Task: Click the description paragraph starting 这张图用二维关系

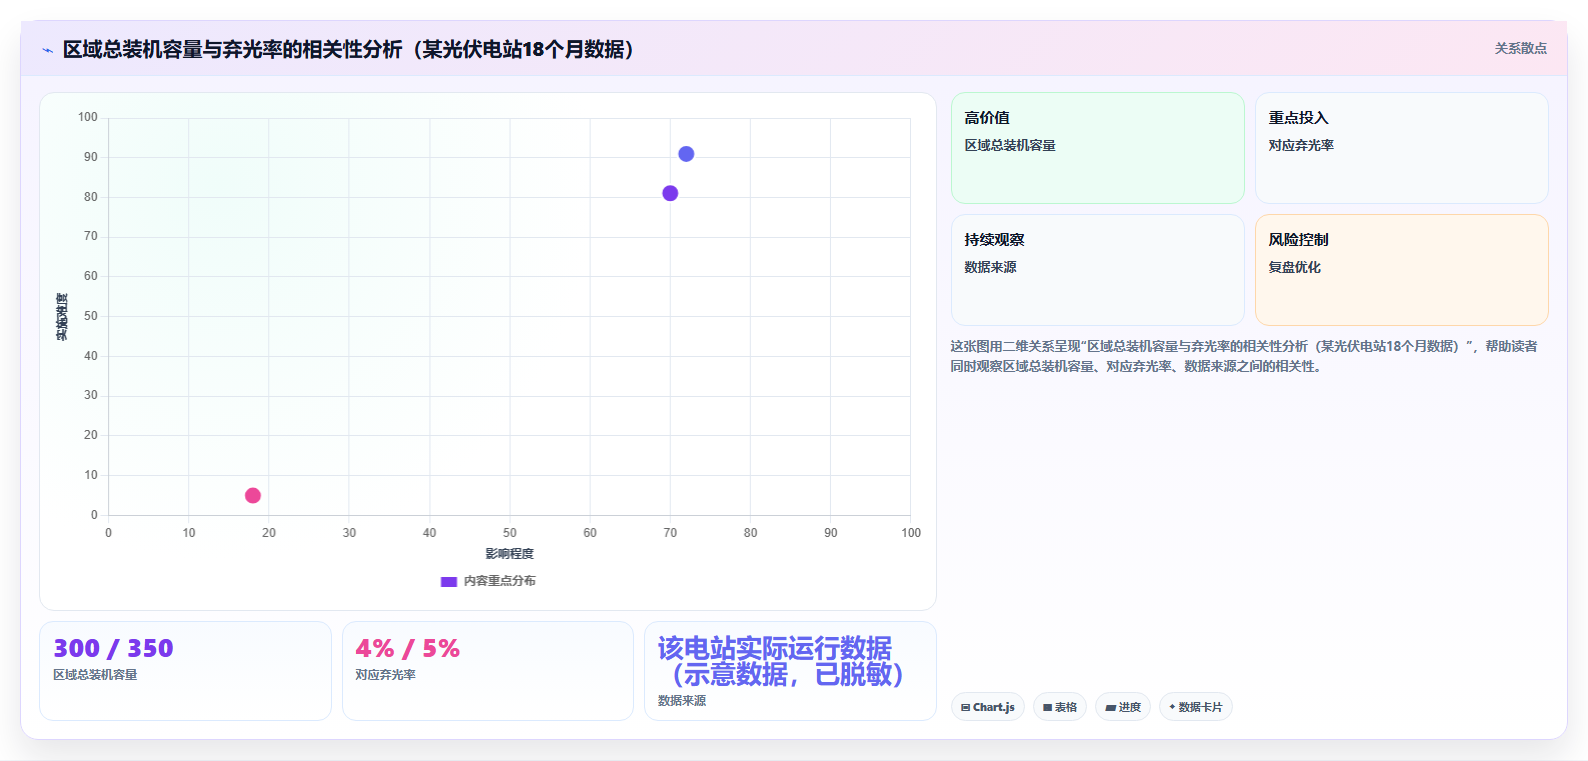Action: point(1244,356)
